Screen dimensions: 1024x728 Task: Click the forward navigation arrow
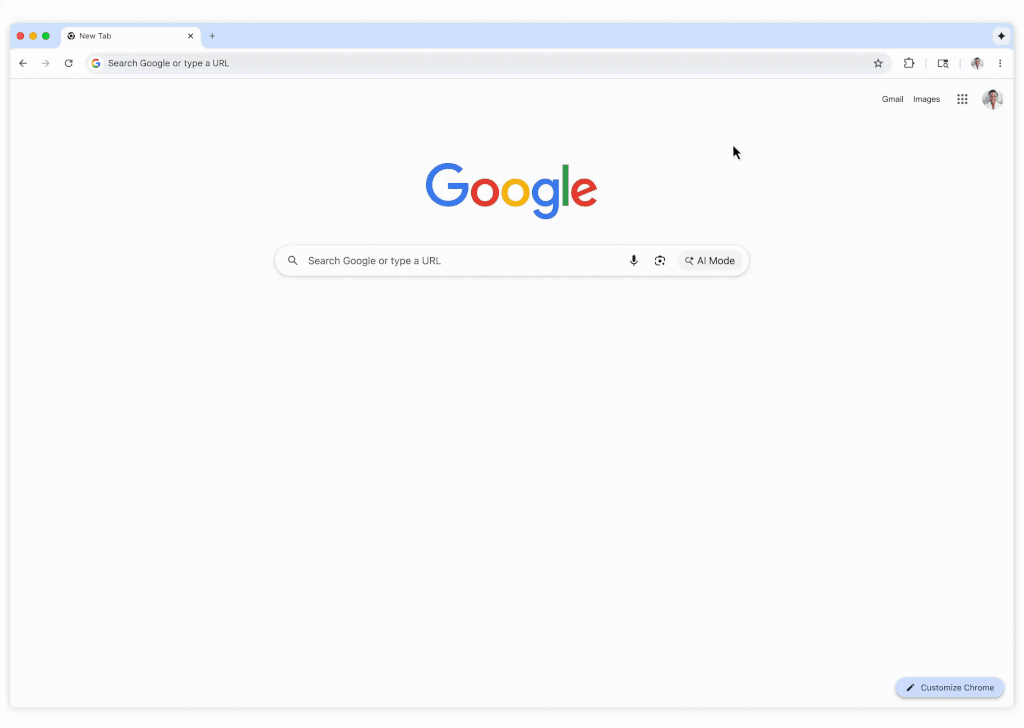click(x=46, y=63)
